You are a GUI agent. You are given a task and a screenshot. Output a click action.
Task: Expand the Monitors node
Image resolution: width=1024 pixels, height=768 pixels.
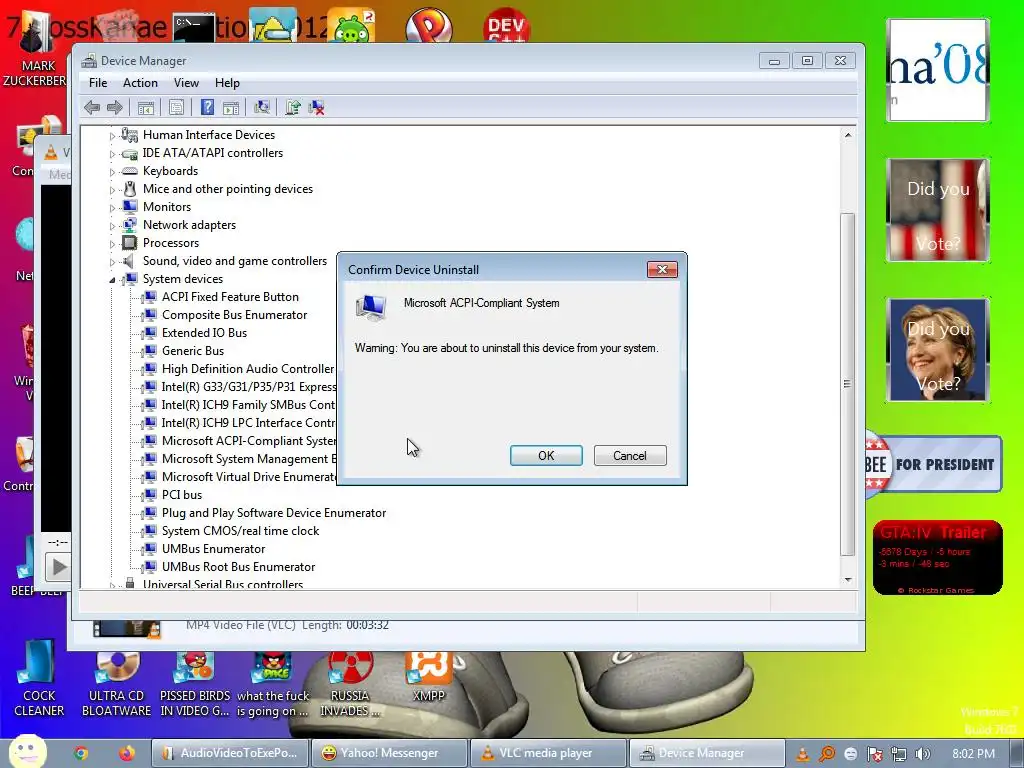point(112,208)
